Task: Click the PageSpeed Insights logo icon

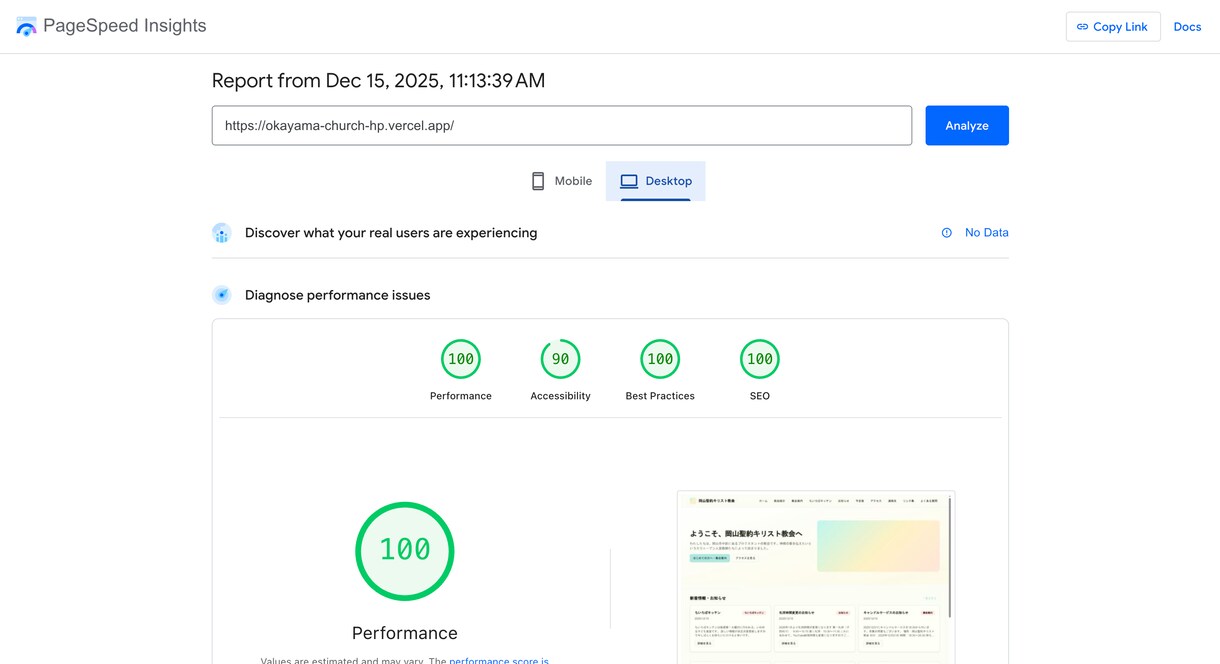Action: click(26, 26)
